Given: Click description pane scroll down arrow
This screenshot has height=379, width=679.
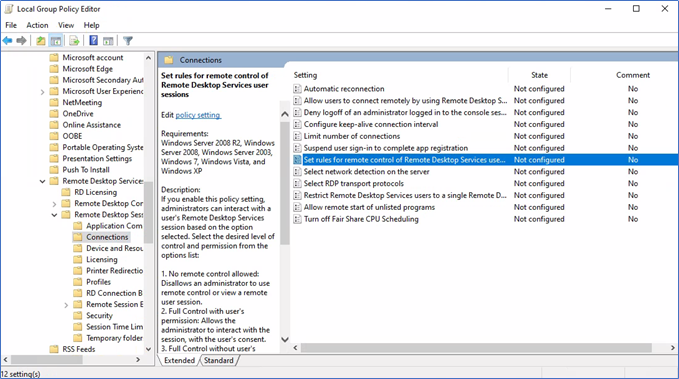Looking at the screenshot, I should click(285, 340).
